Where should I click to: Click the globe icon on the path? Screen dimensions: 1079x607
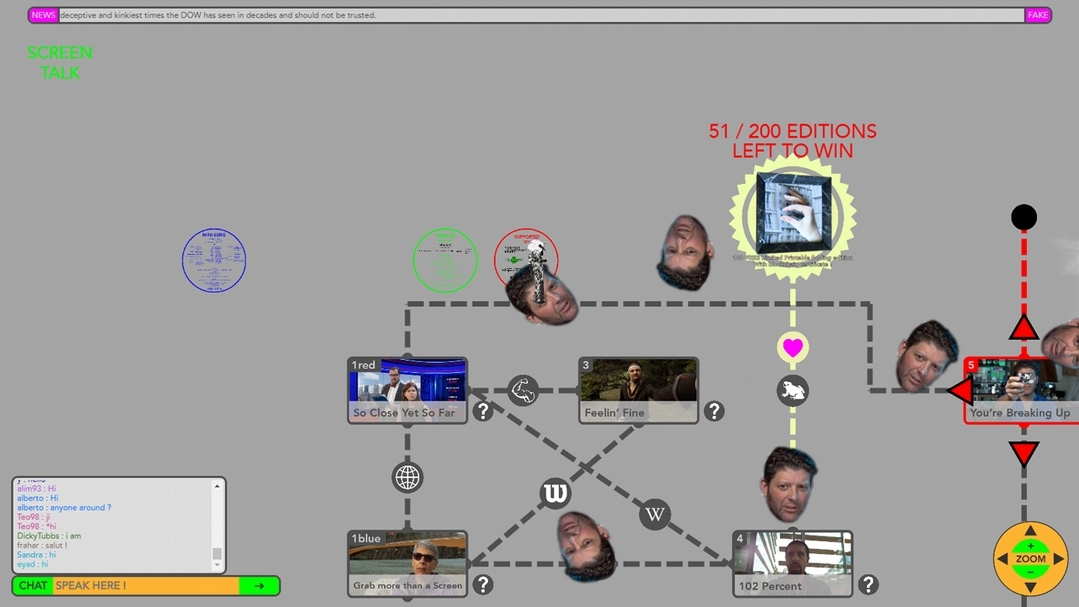(407, 478)
